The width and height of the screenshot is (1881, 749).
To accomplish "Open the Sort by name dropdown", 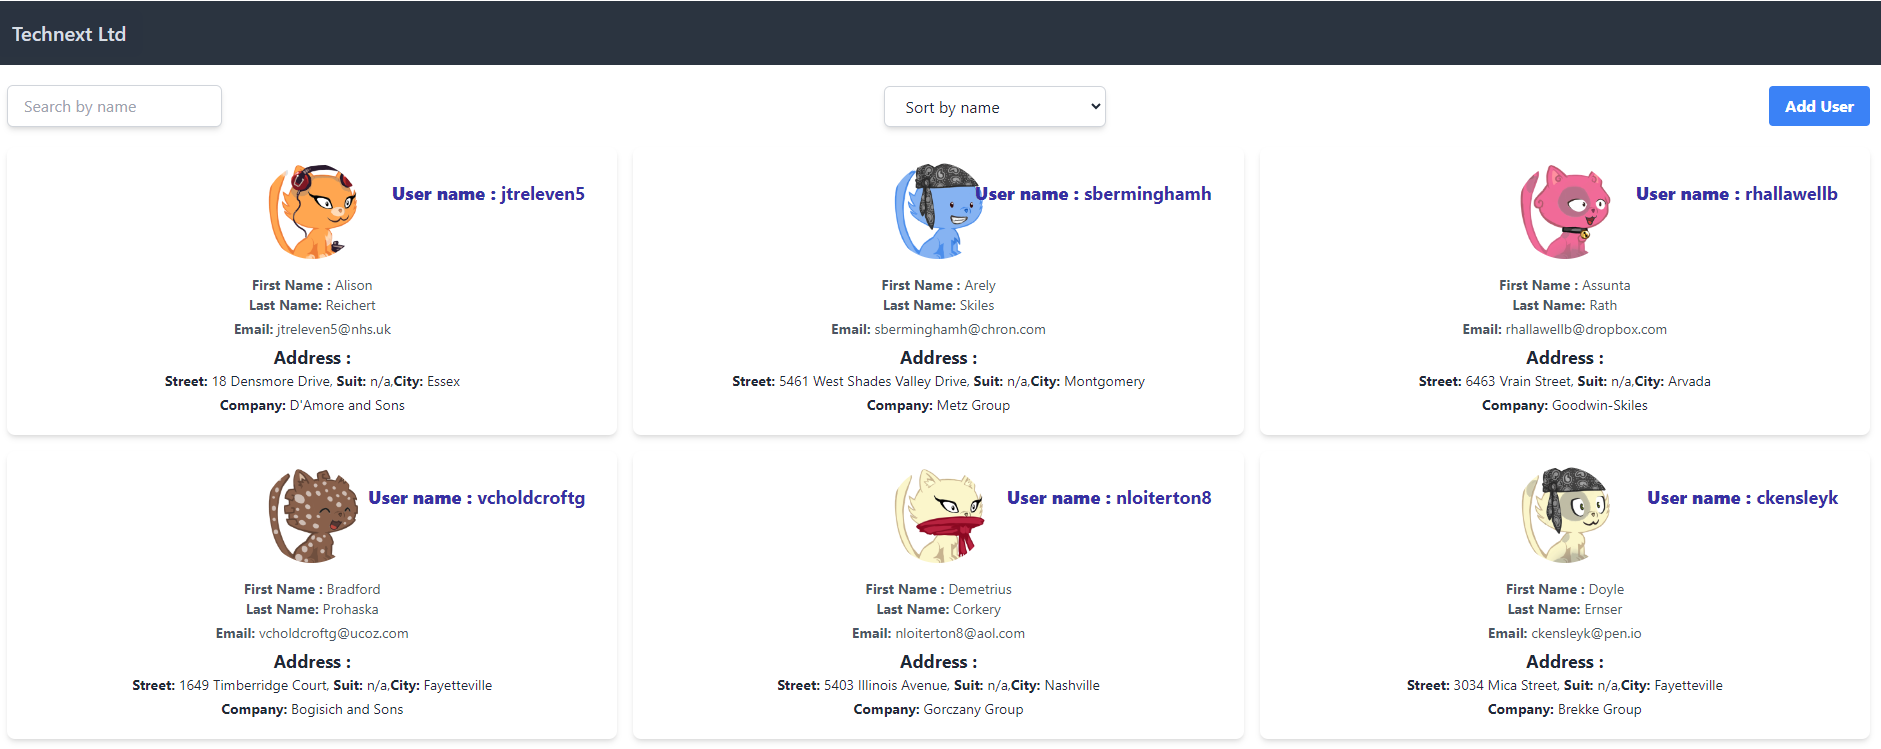I will click(995, 107).
